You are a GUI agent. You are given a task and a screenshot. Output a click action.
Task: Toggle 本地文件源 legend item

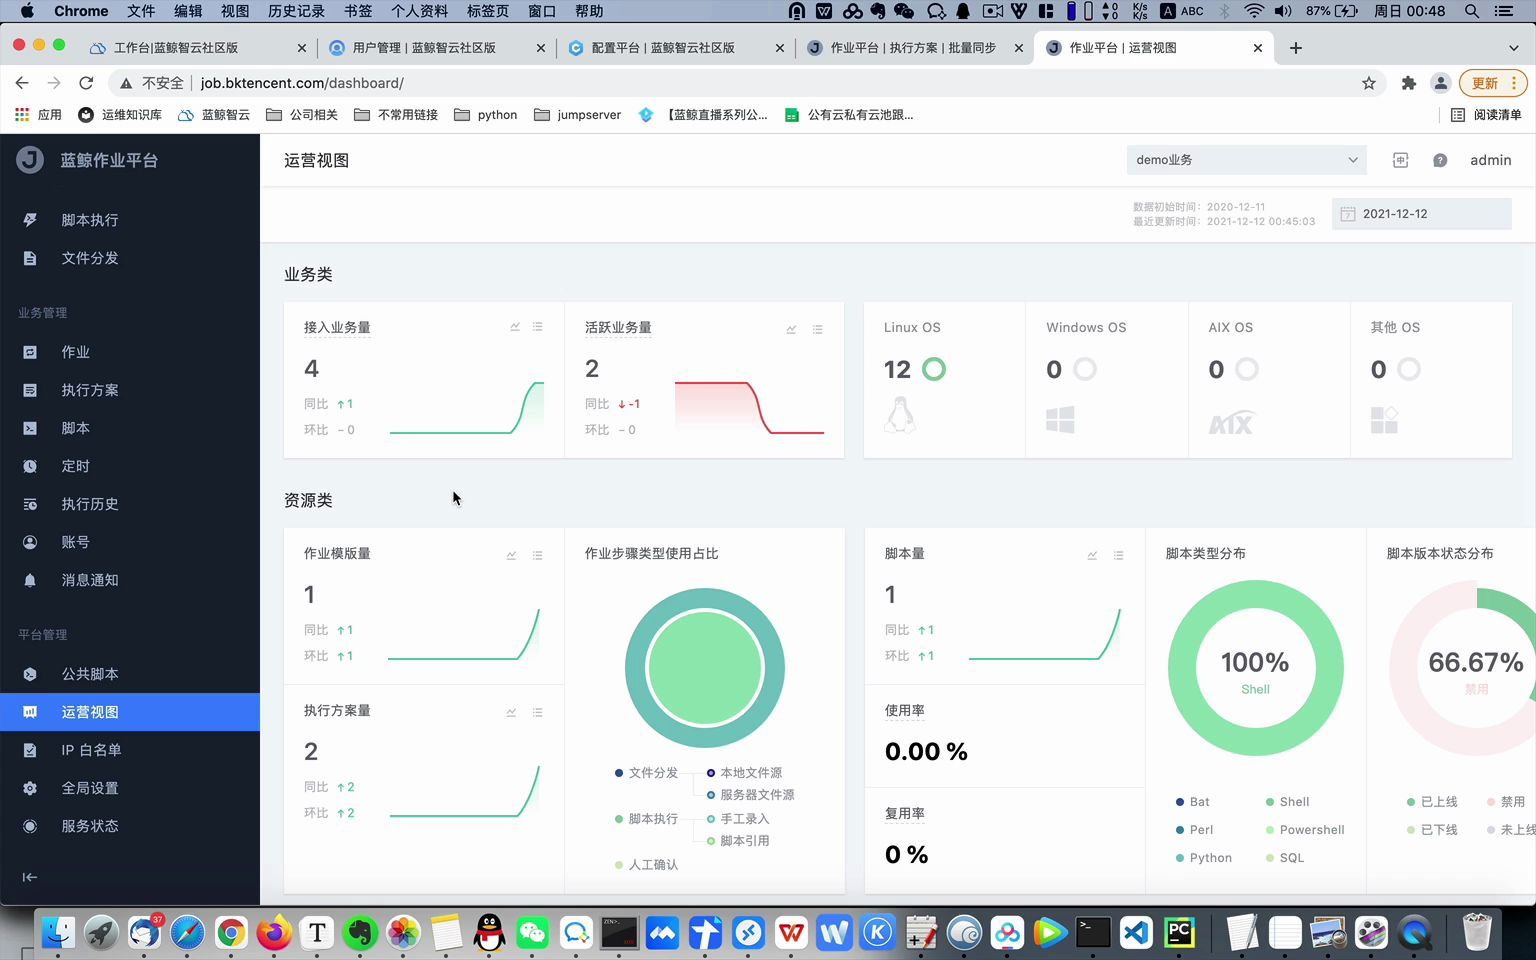coord(744,773)
